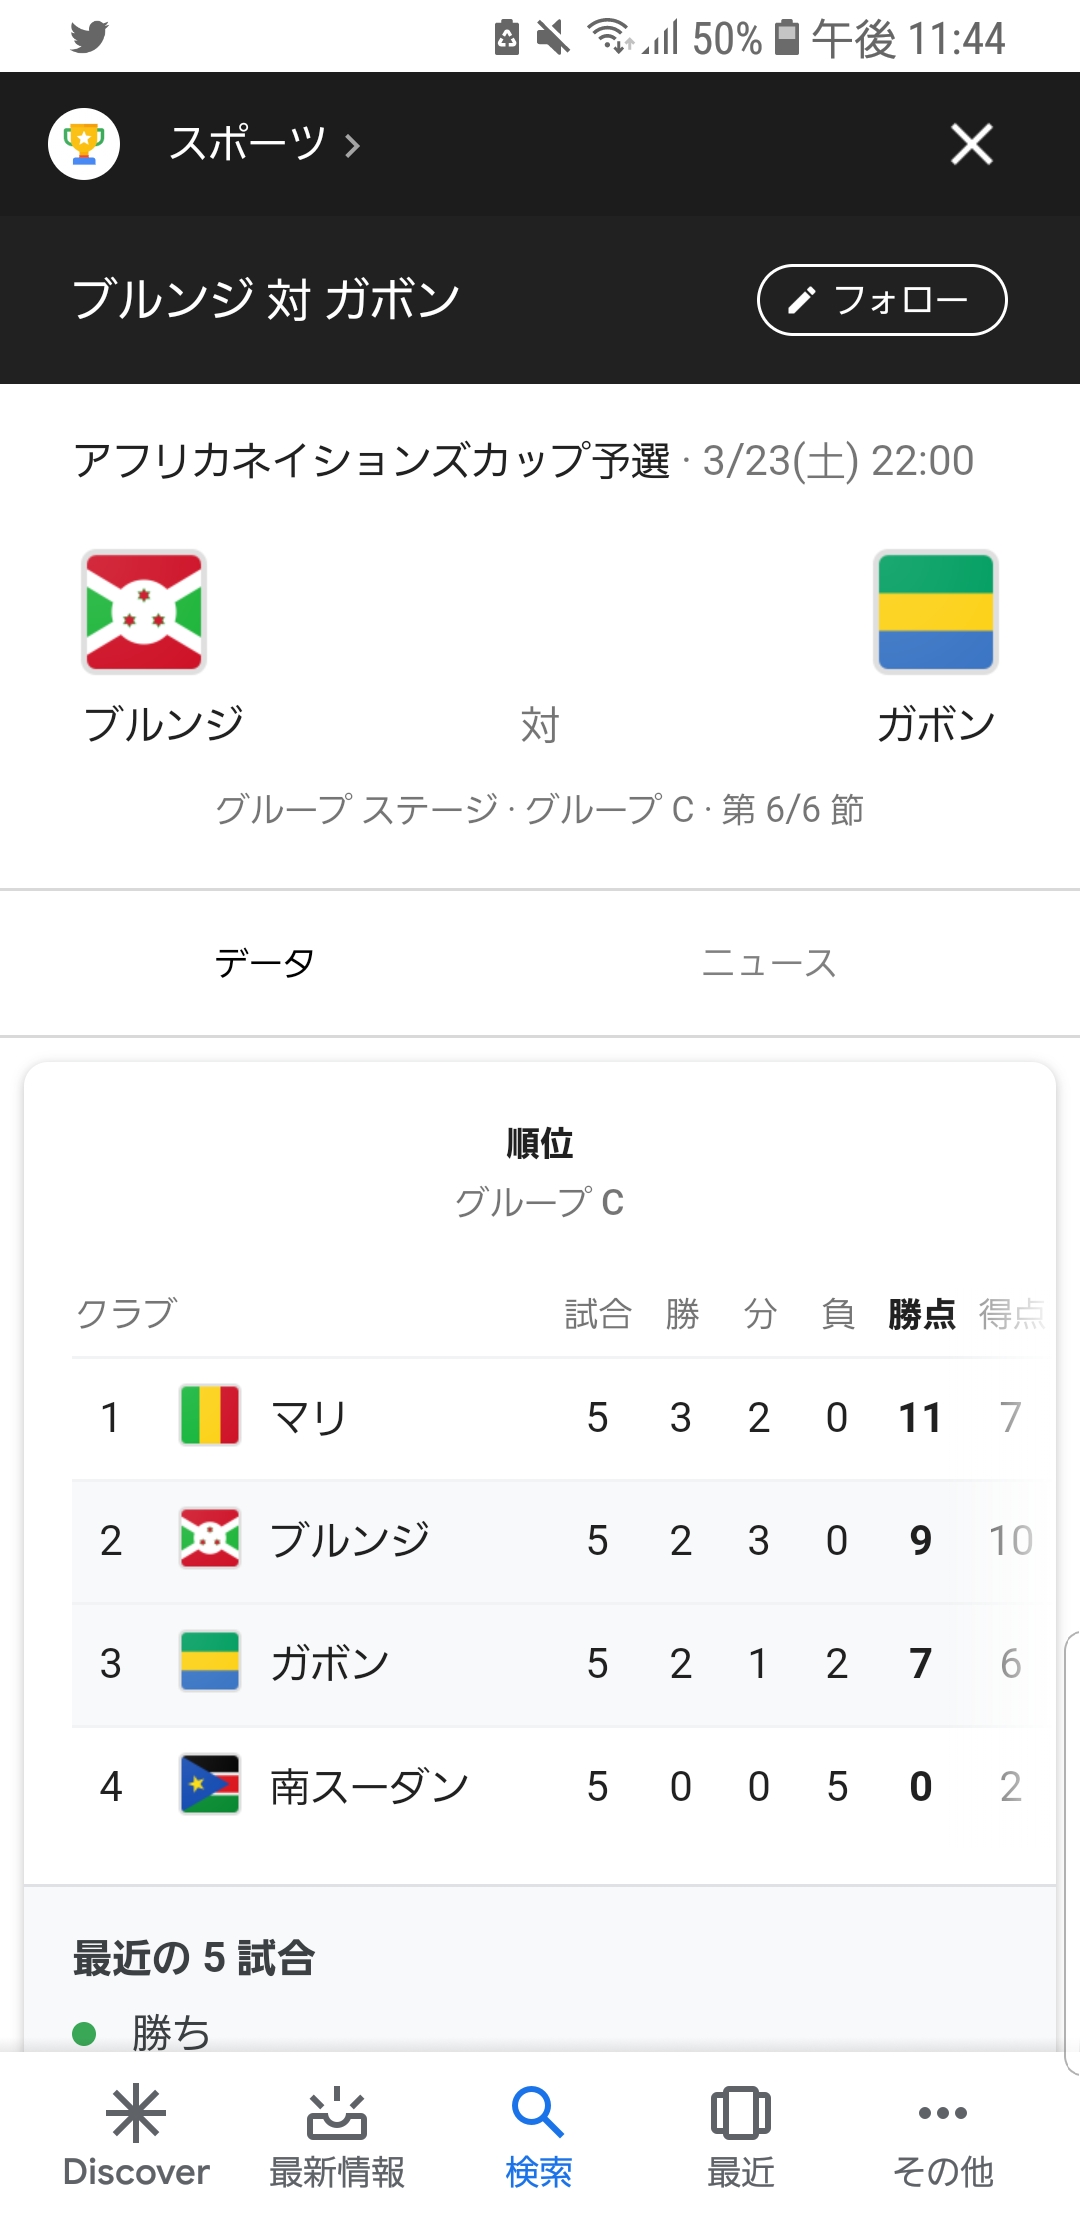Open ガボン team in standings table
Viewport: 1080px width, 2220px height.
329,1663
